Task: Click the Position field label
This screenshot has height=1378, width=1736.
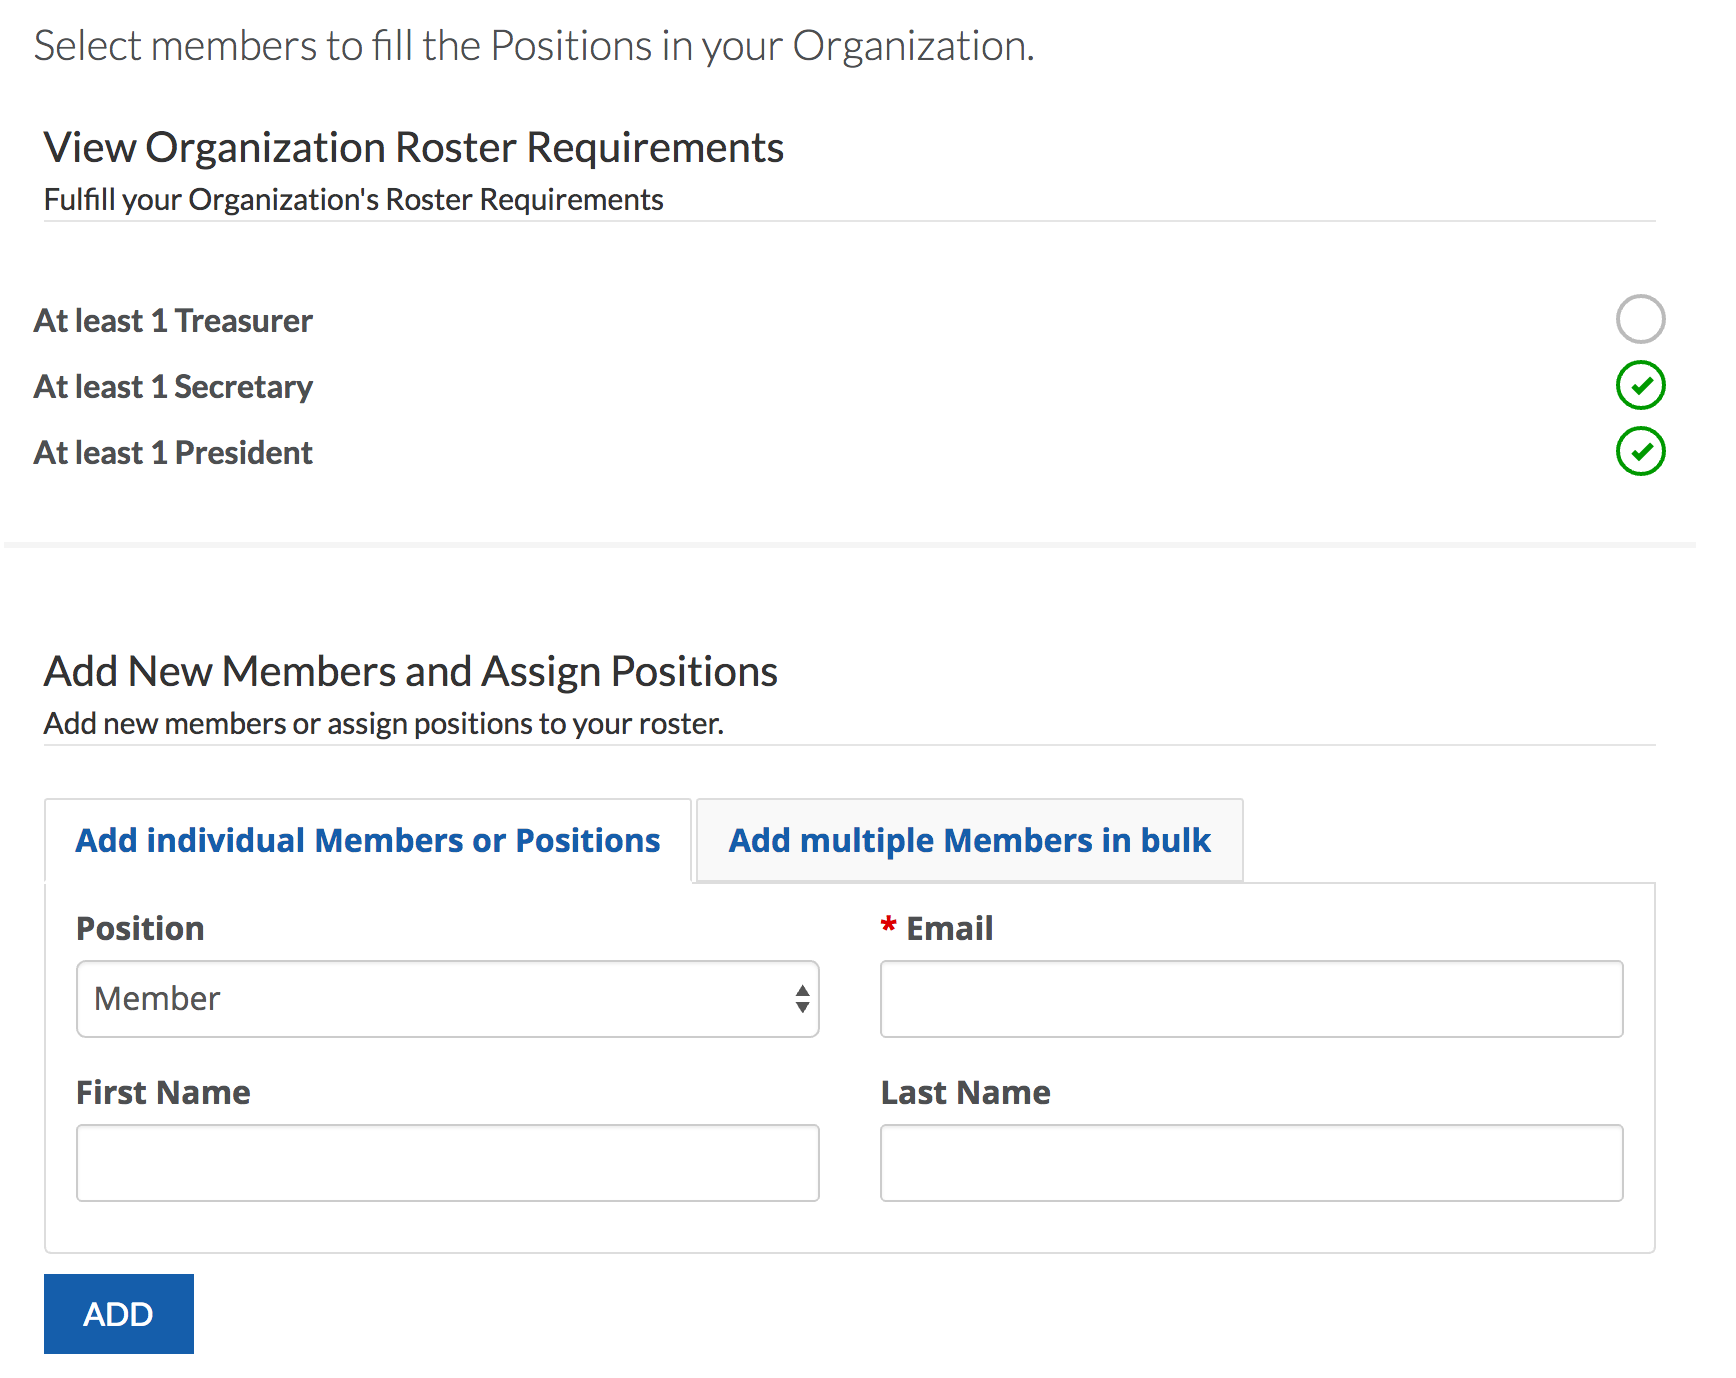Action: tap(141, 928)
